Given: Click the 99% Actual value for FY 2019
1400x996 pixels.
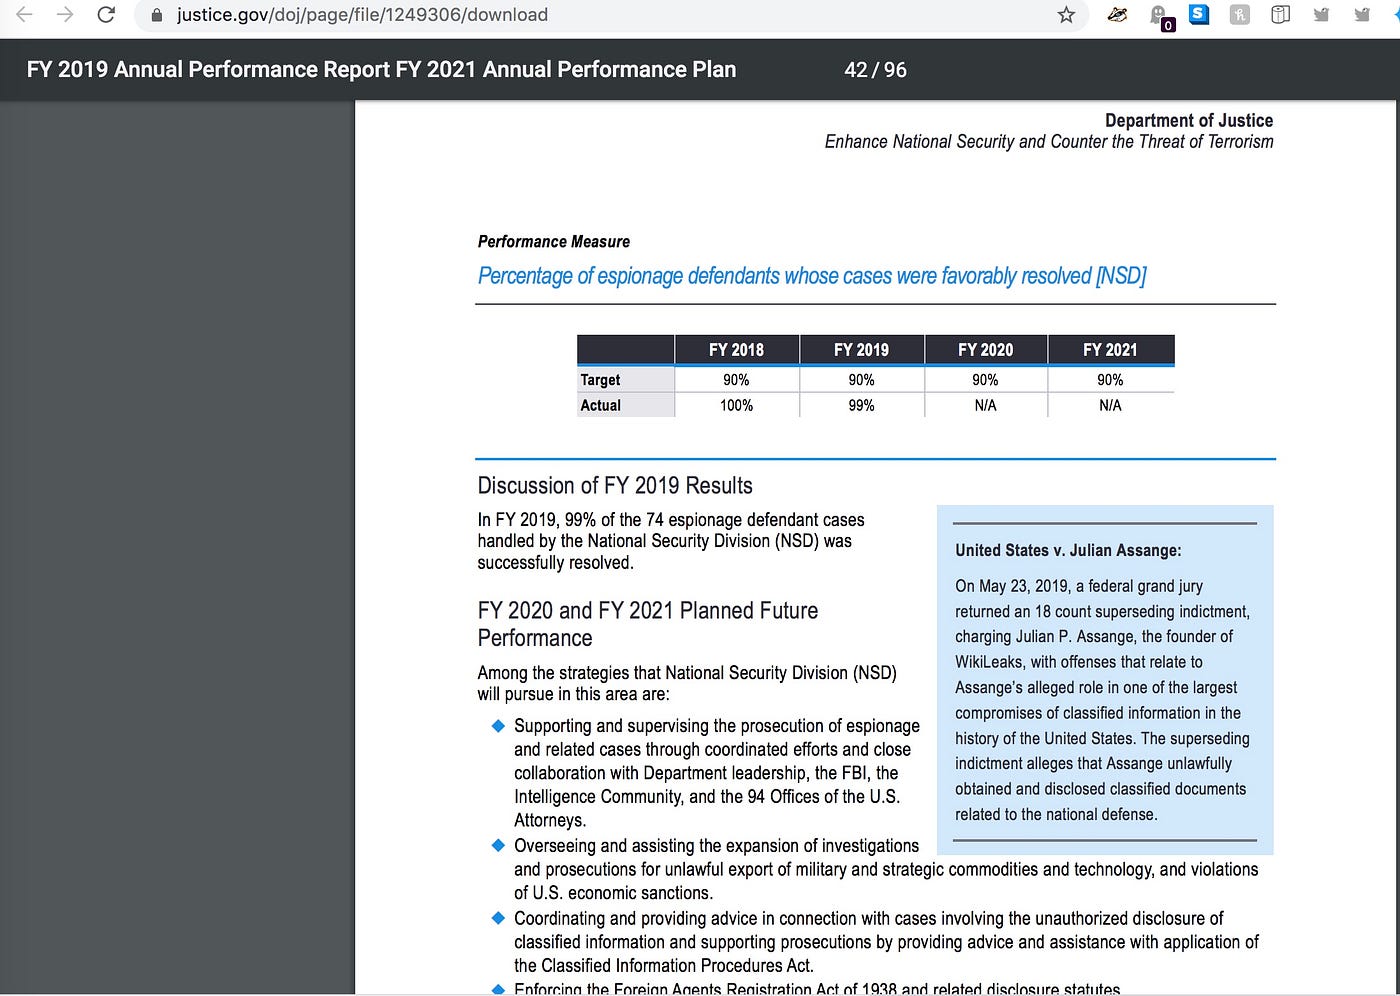Looking at the screenshot, I should click(x=861, y=405).
